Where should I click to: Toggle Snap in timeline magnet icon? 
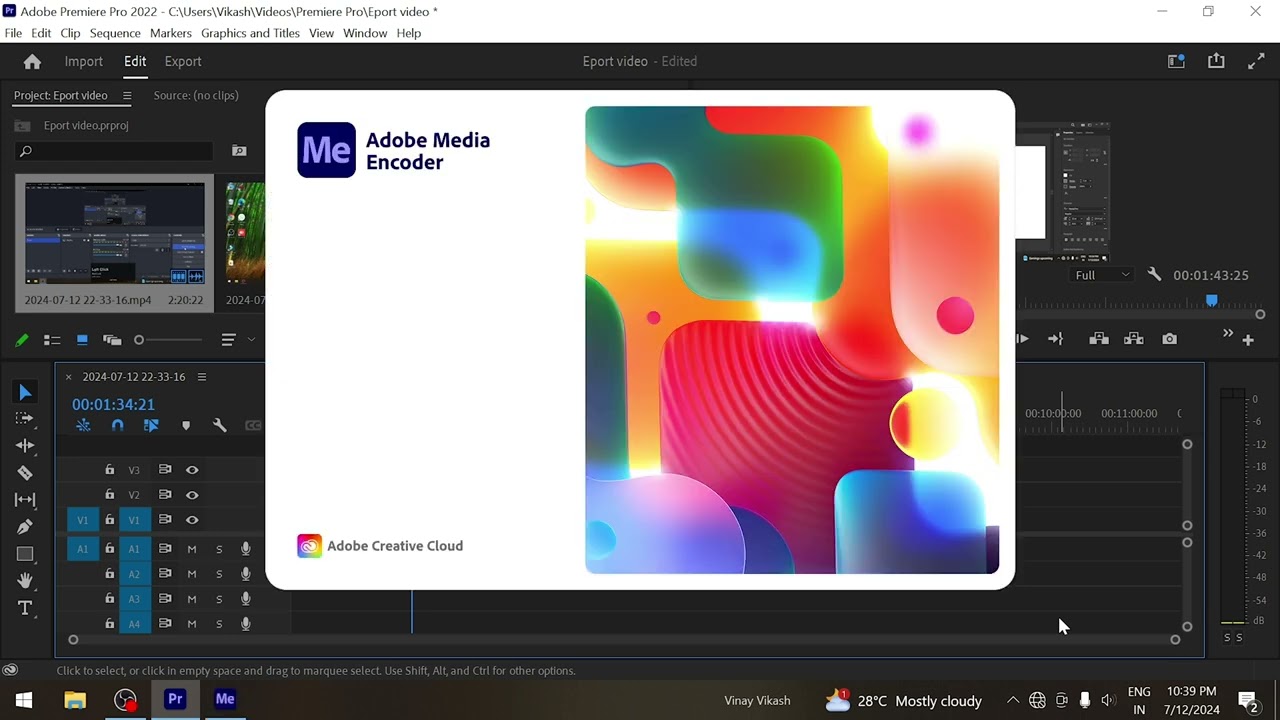pyautogui.click(x=117, y=425)
